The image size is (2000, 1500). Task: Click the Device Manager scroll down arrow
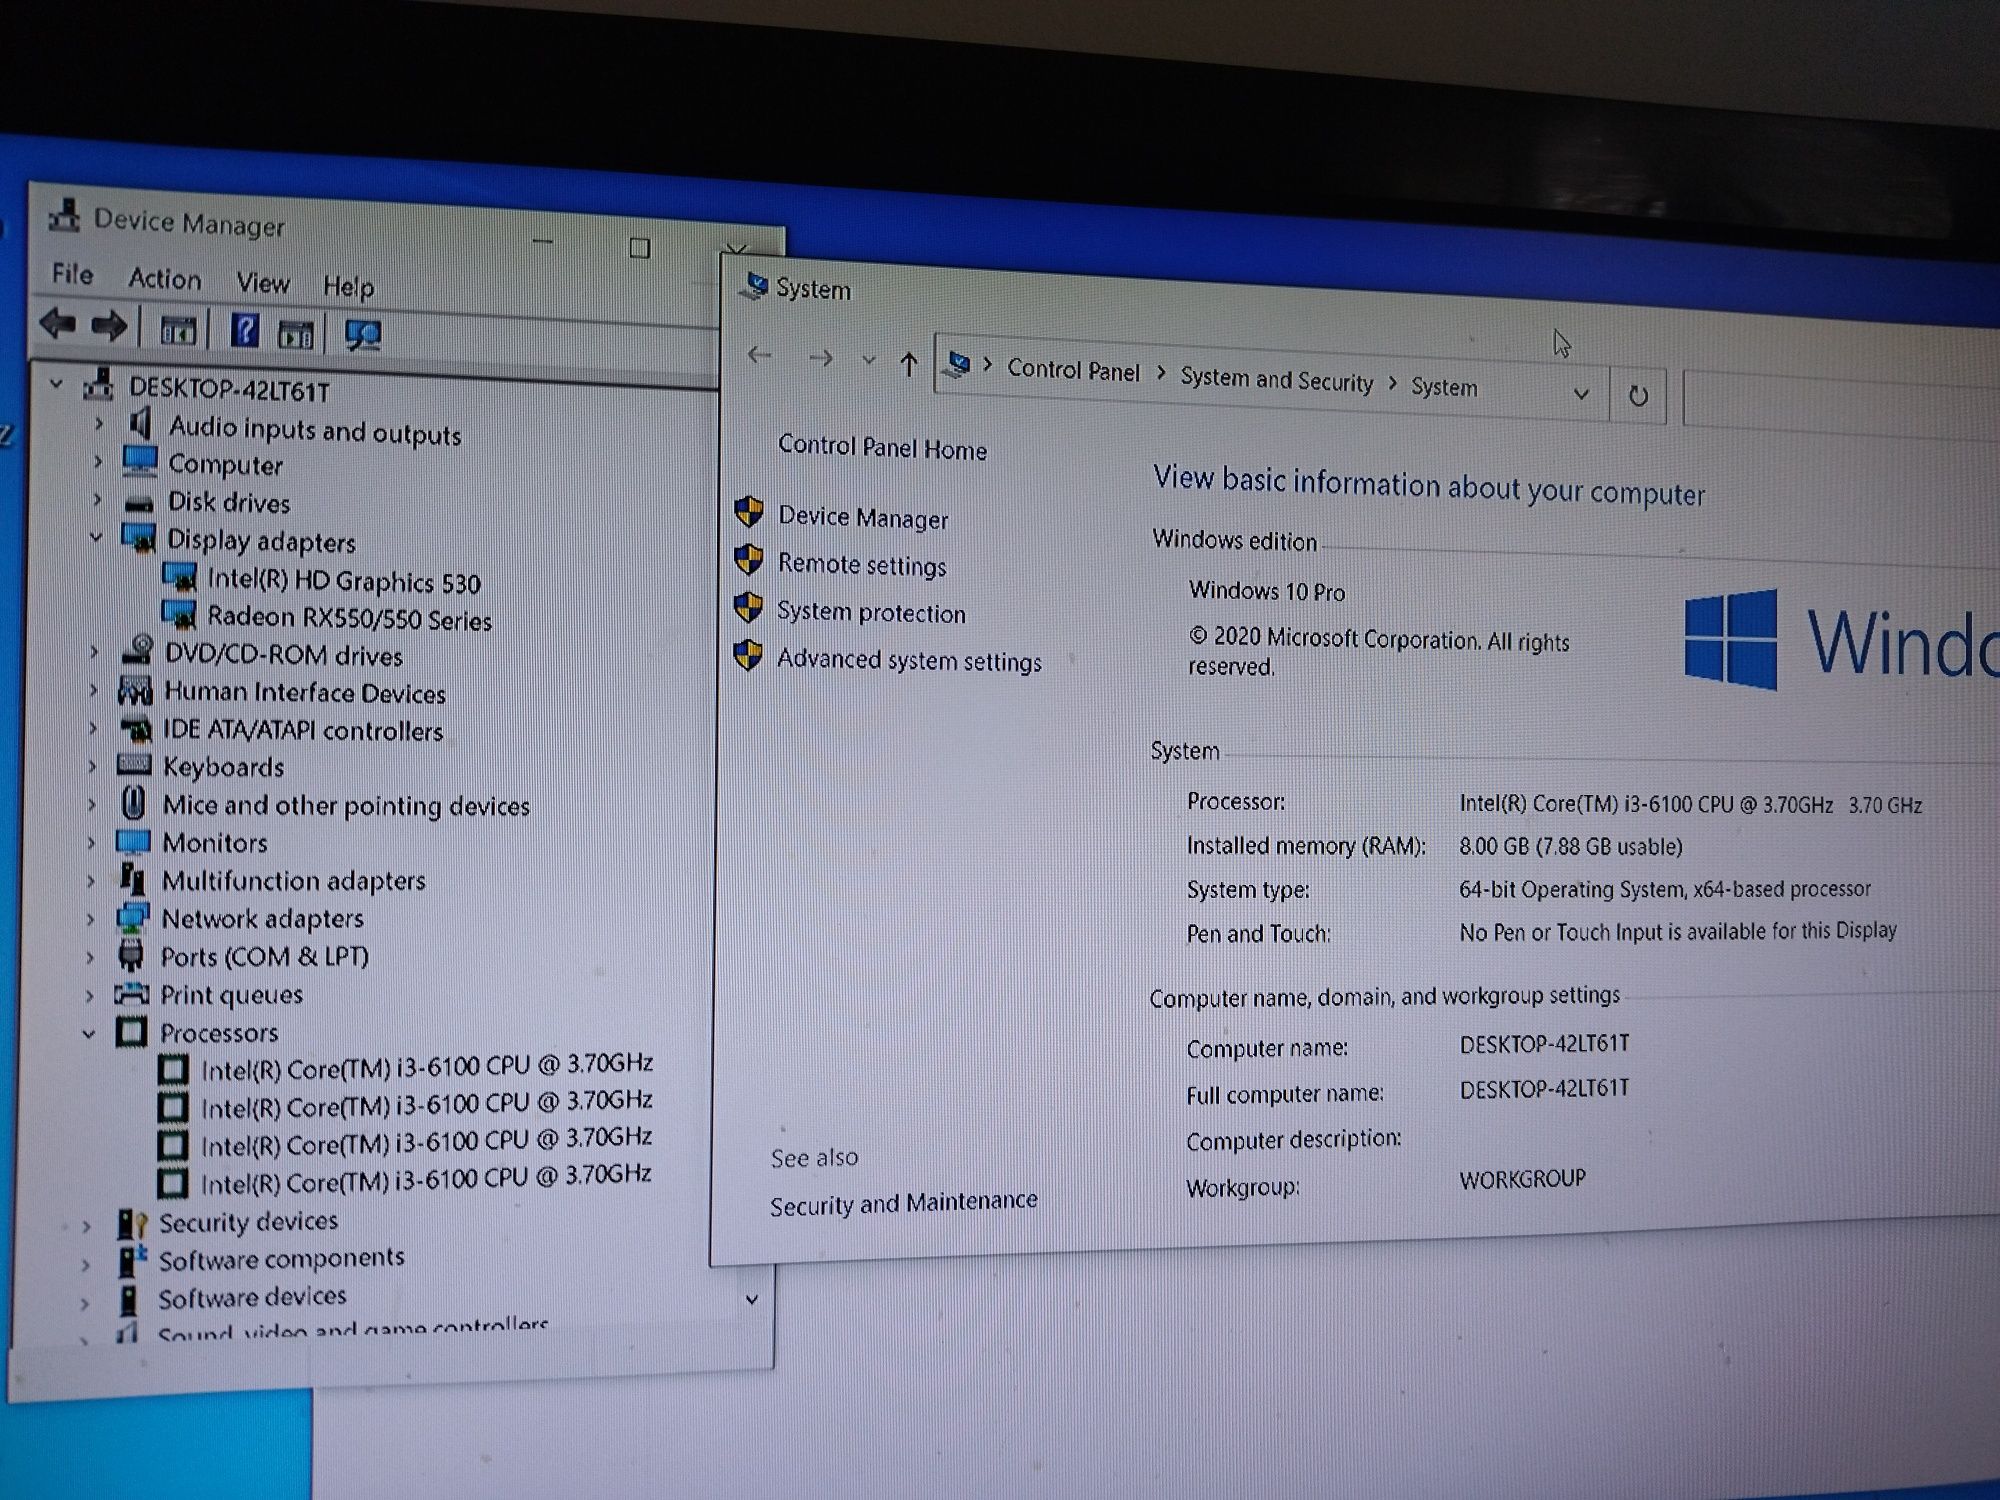pyautogui.click(x=752, y=1299)
